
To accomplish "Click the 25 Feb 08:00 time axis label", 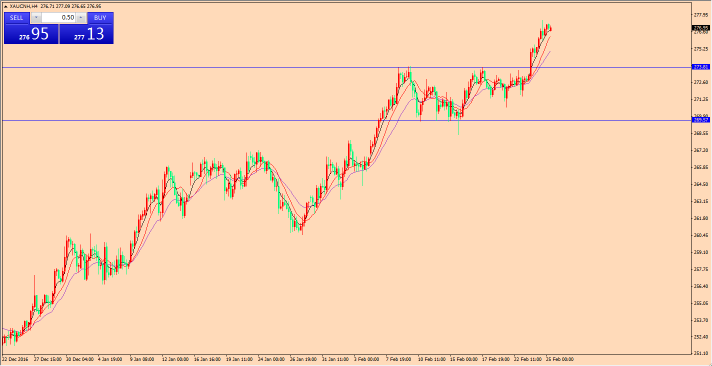I will tap(561, 359).
